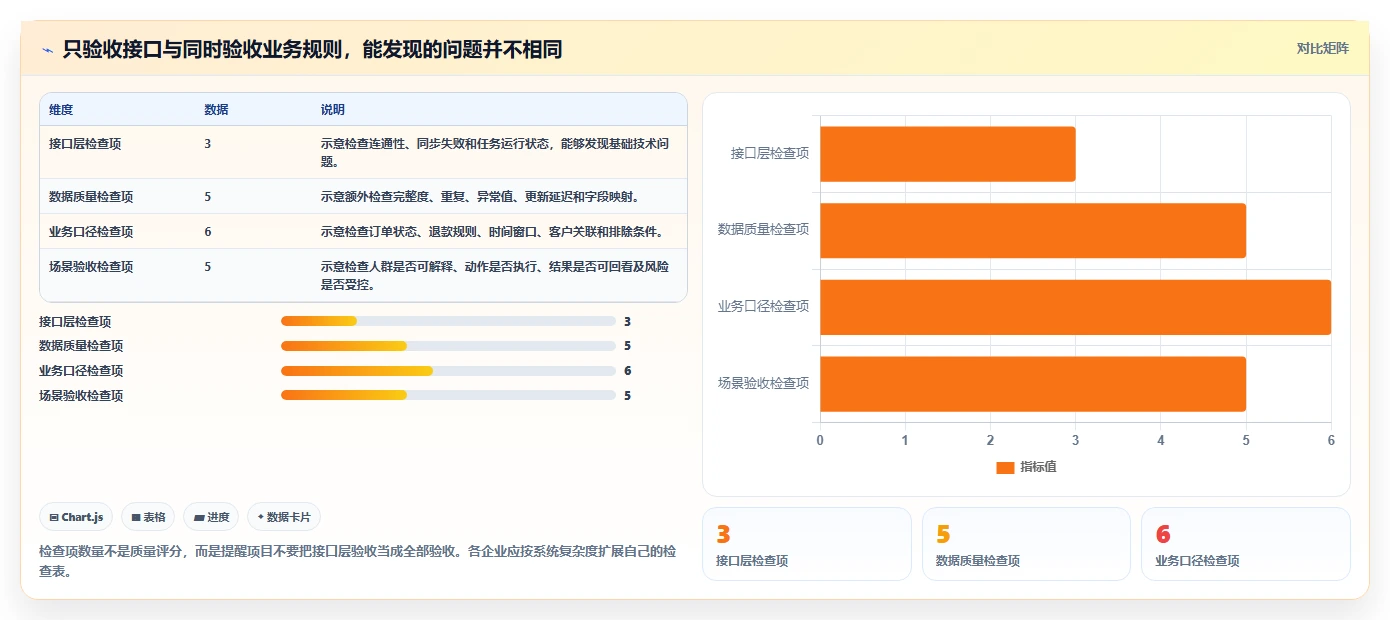Toggle the 指标值 legend item
Image resolution: width=1390 pixels, height=620 pixels.
click(1027, 467)
